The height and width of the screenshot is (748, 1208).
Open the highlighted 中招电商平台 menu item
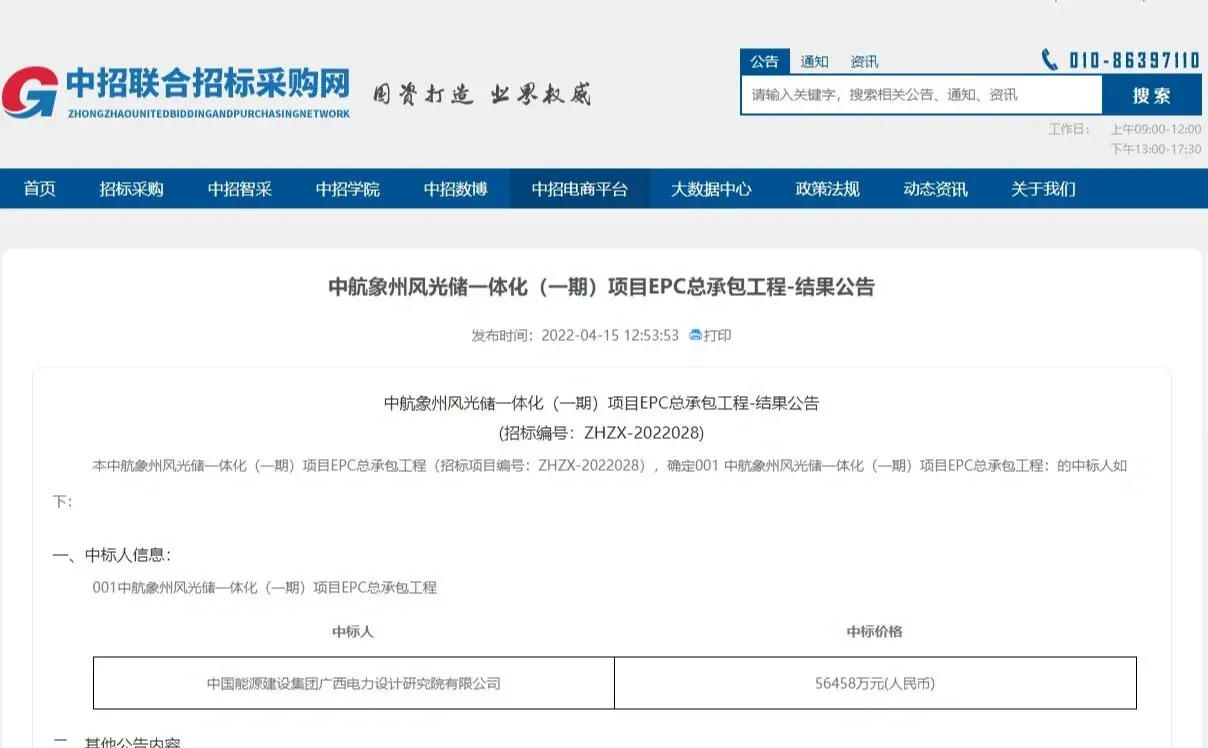point(580,189)
